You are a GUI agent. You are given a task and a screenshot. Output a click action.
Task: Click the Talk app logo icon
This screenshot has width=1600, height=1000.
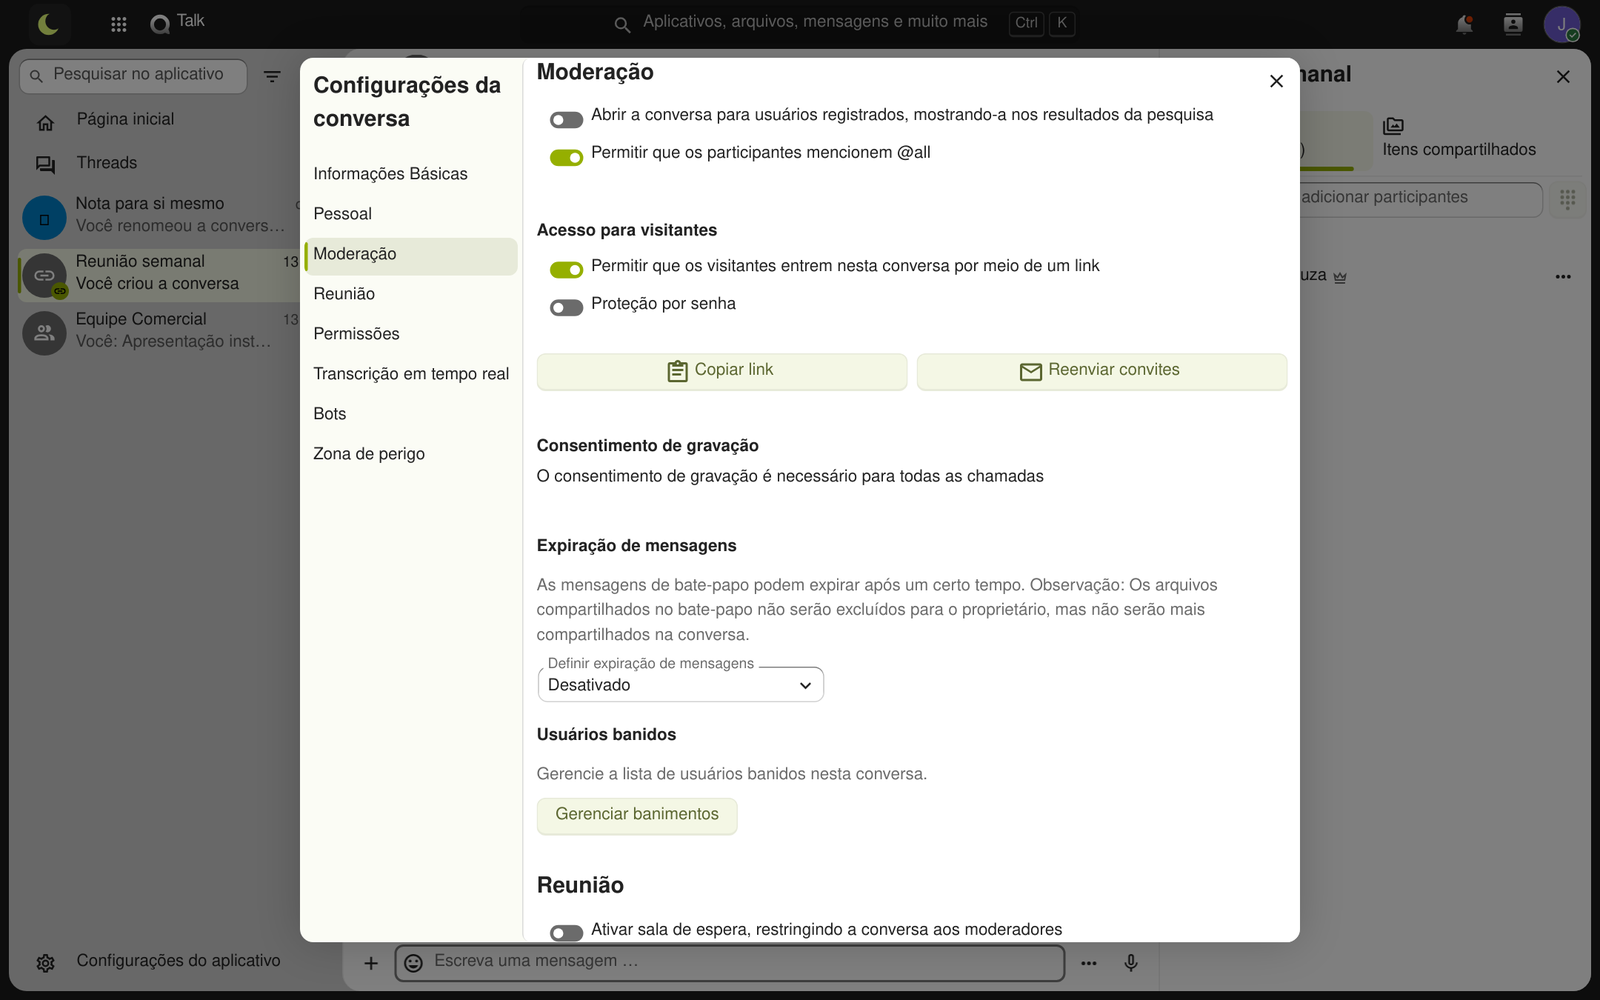(160, 24)
